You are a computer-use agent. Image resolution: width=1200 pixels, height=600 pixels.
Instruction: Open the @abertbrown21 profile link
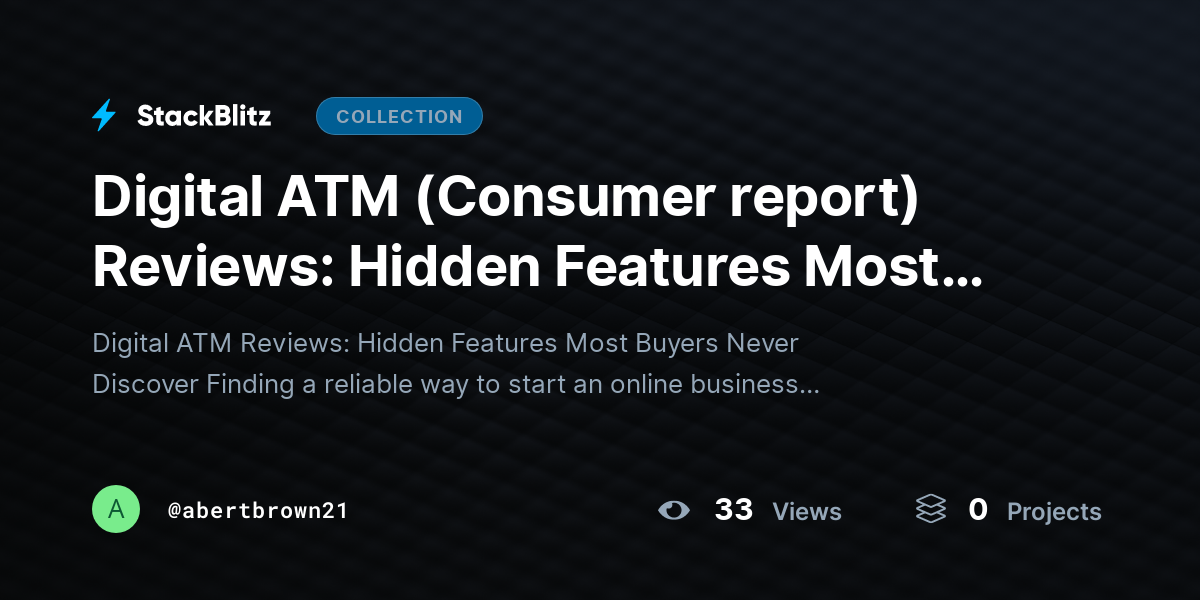point(258,510)
